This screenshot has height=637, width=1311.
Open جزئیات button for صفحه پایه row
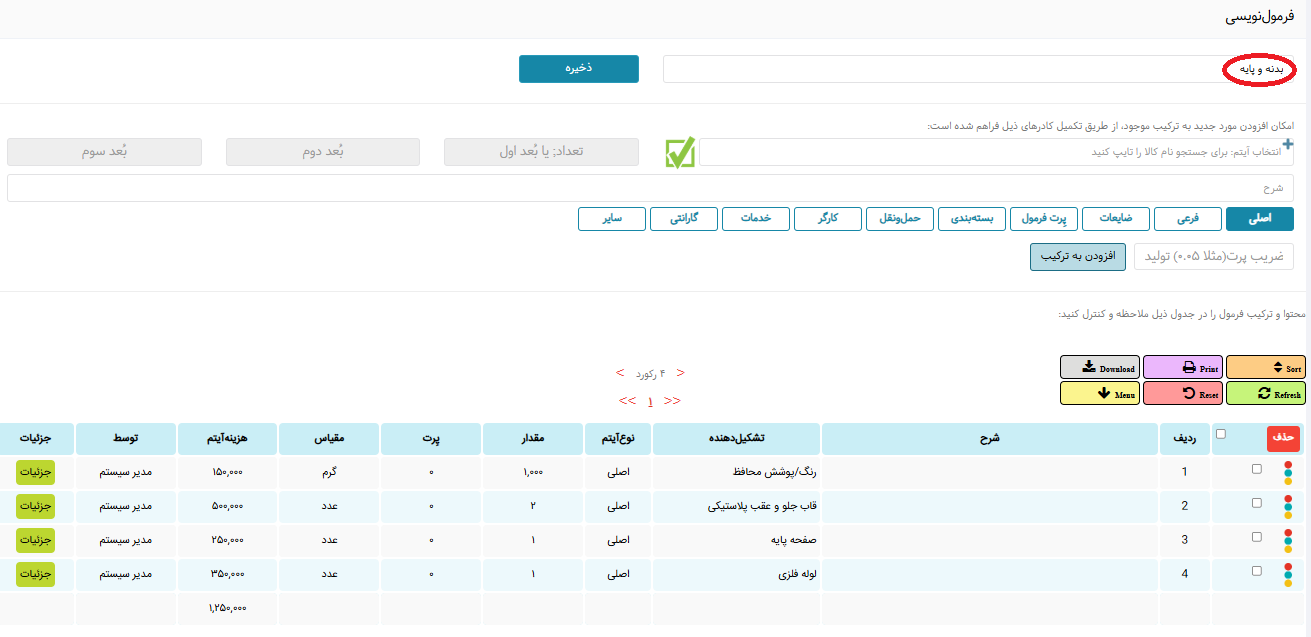[x=35, y=540]
